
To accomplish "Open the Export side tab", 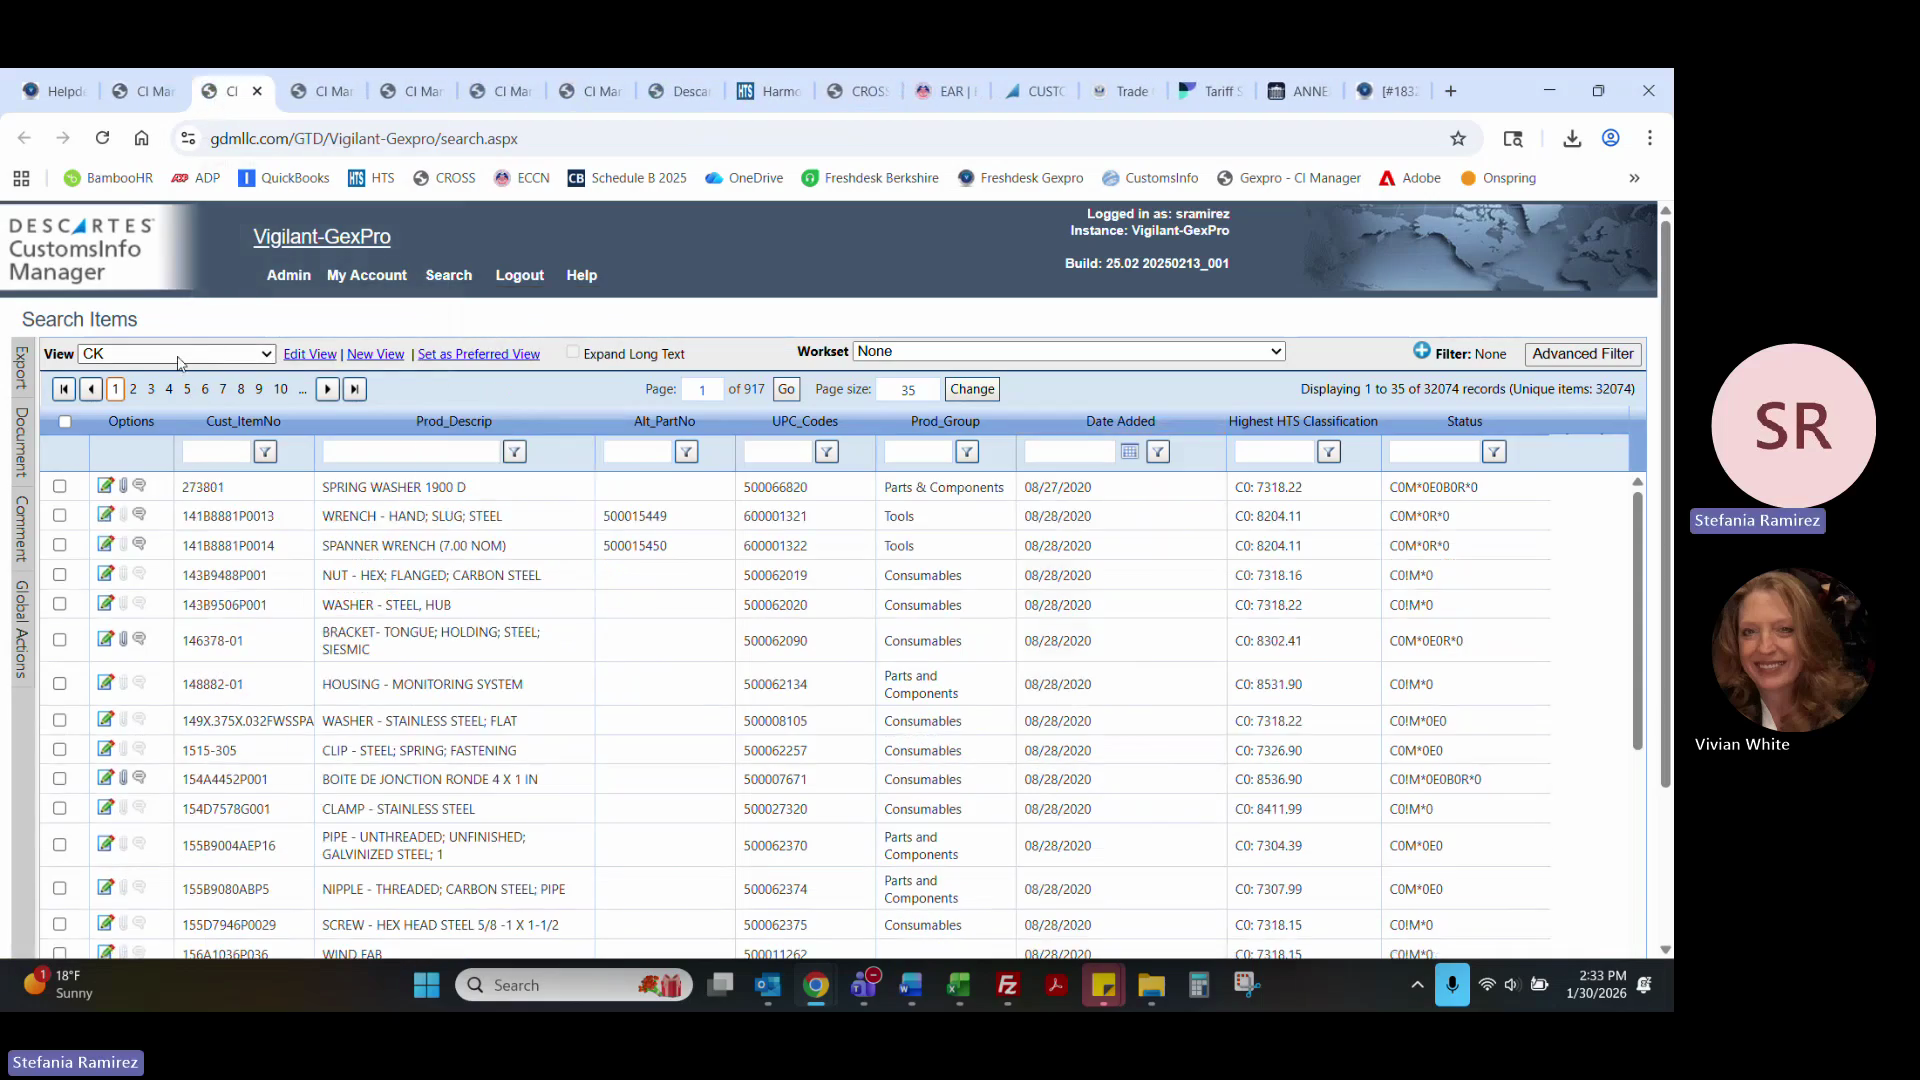I will tap(21, 367).
